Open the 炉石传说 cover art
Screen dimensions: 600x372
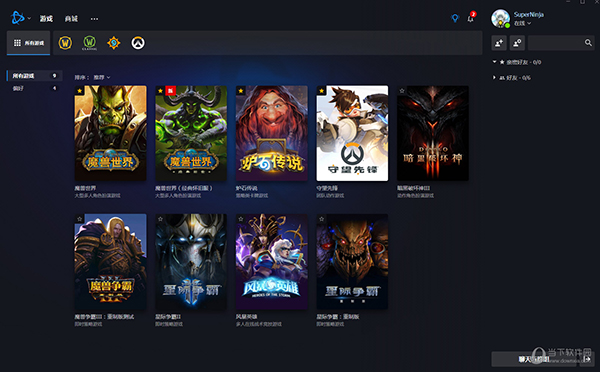272,133
